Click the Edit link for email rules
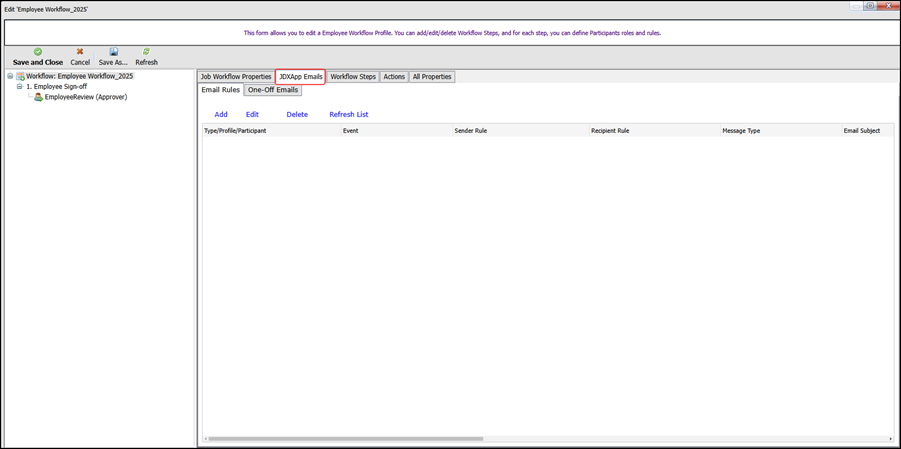Screen dimensions: 901x449 (x=252, y=115)
